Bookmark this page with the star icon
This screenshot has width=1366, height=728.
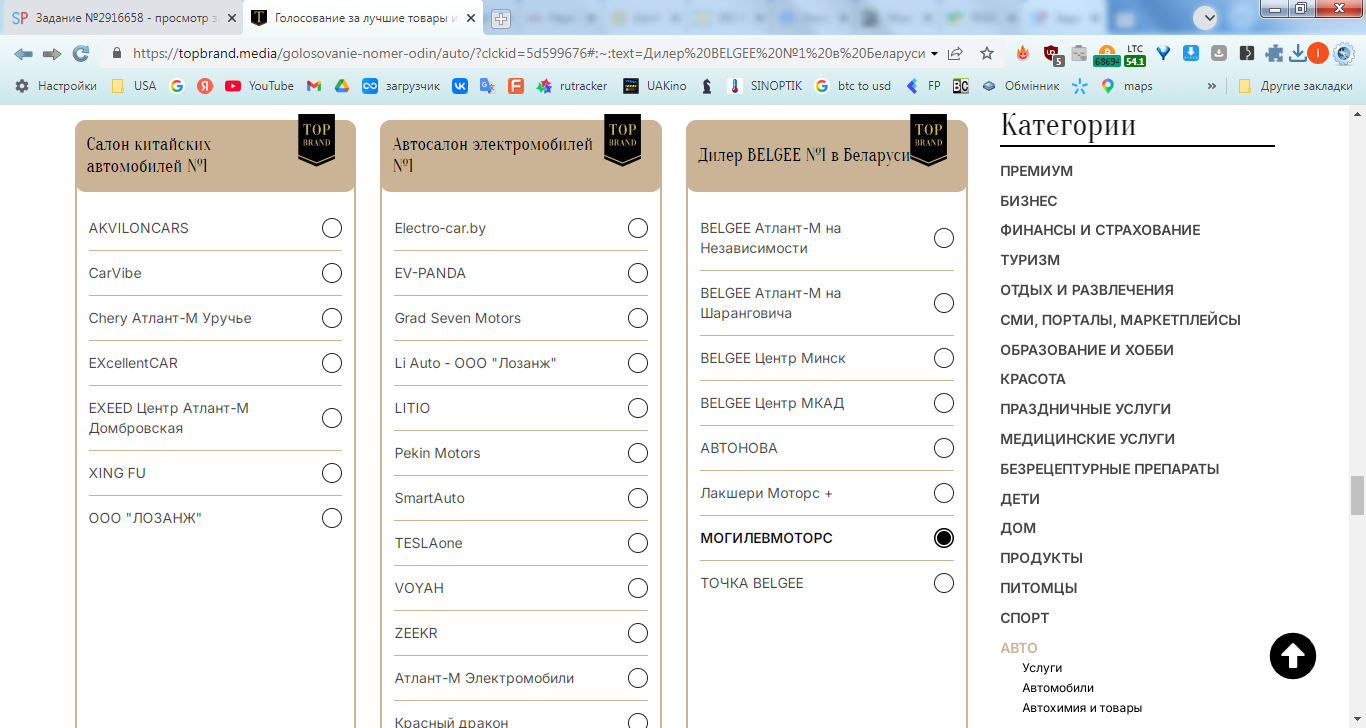pyautogui.click(x=987, y=54)
